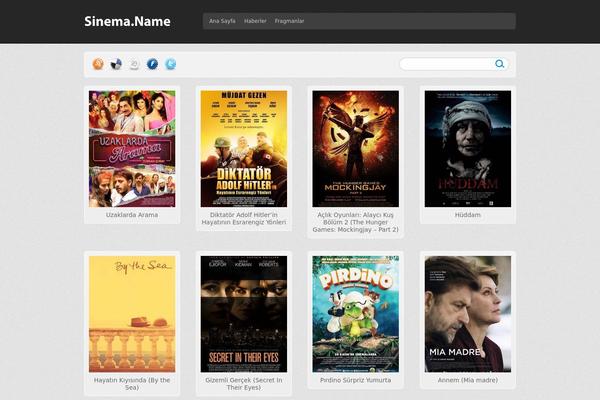Open the Diktatör Adolf Hitler poster
Image resolution: width=600 pixels, height=400 pixels.
click(244, 149)
